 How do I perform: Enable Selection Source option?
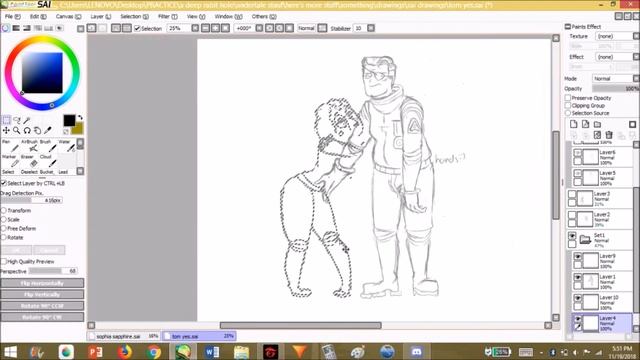pyautogui.click(x=568, y=113)
